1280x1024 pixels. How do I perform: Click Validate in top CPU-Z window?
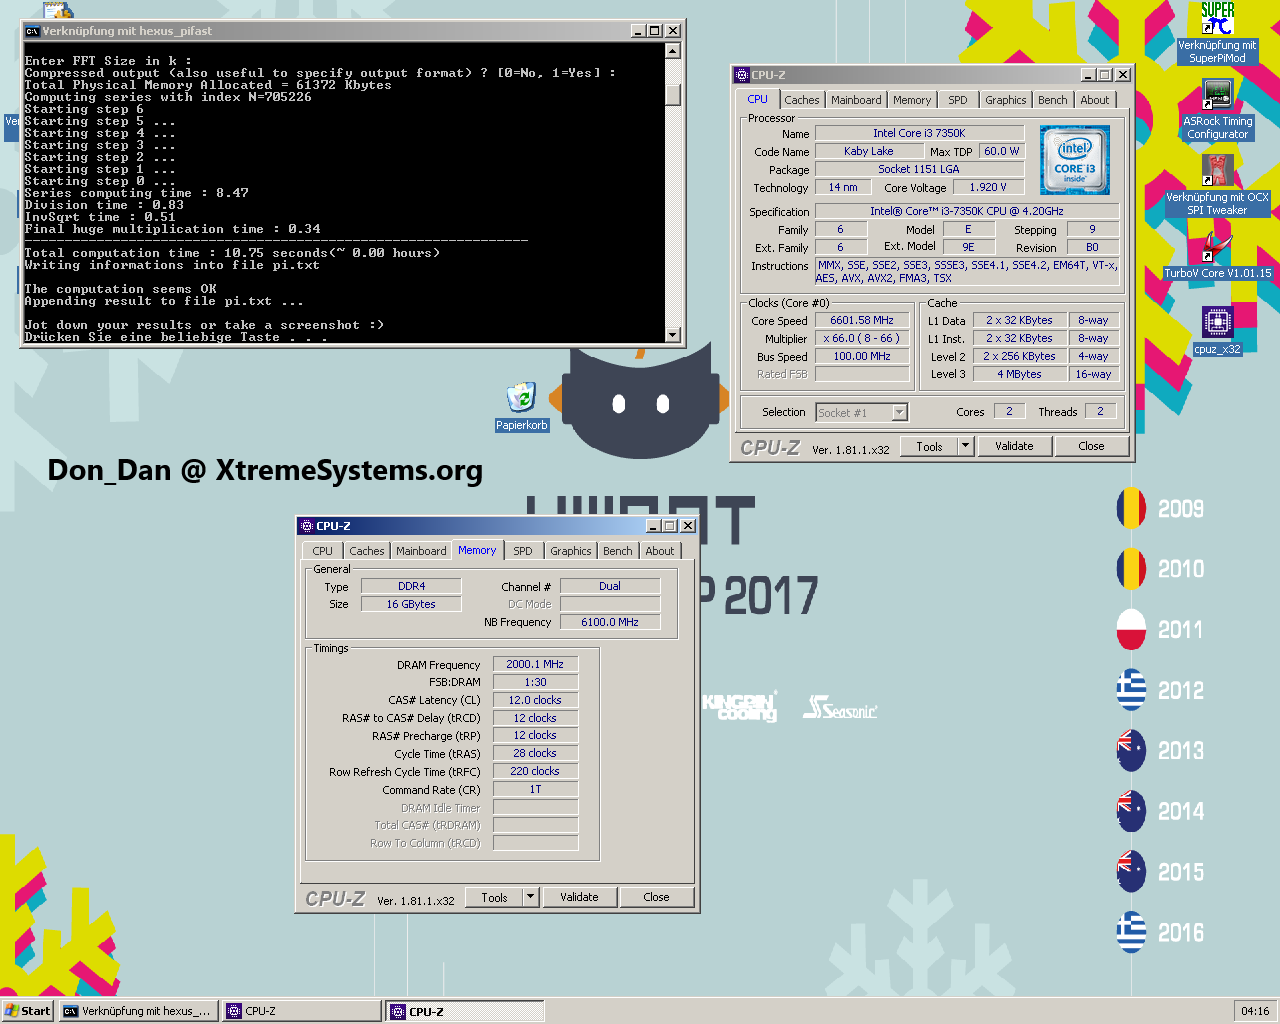coord(1014,446)
